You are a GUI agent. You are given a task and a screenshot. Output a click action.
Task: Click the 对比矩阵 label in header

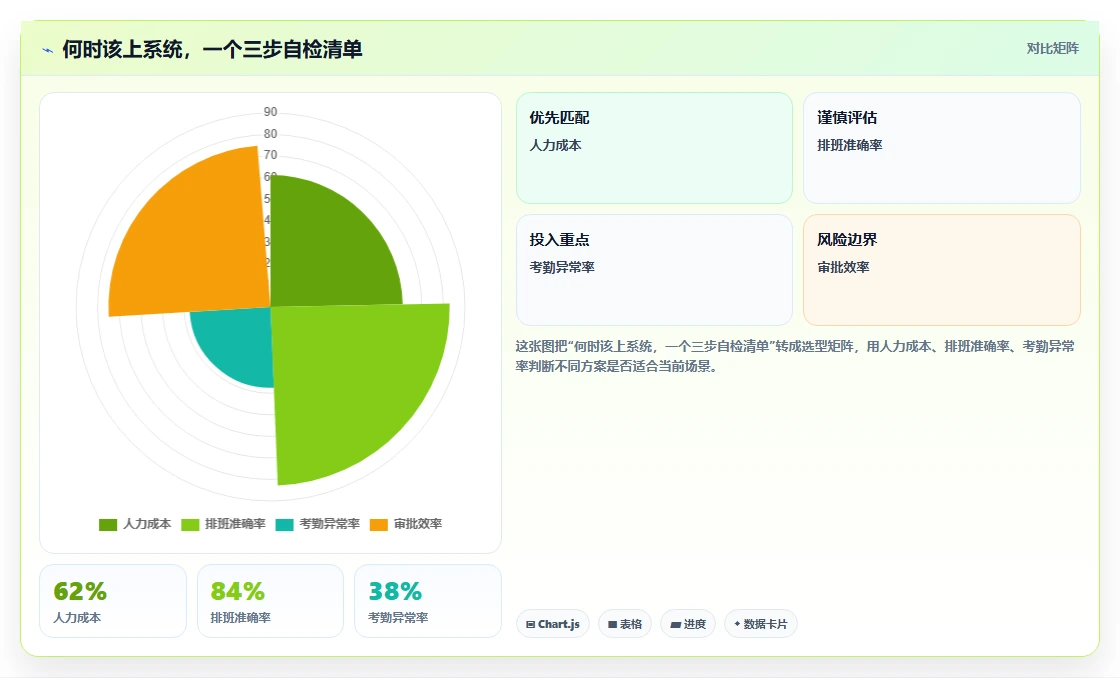[1052, 49]
